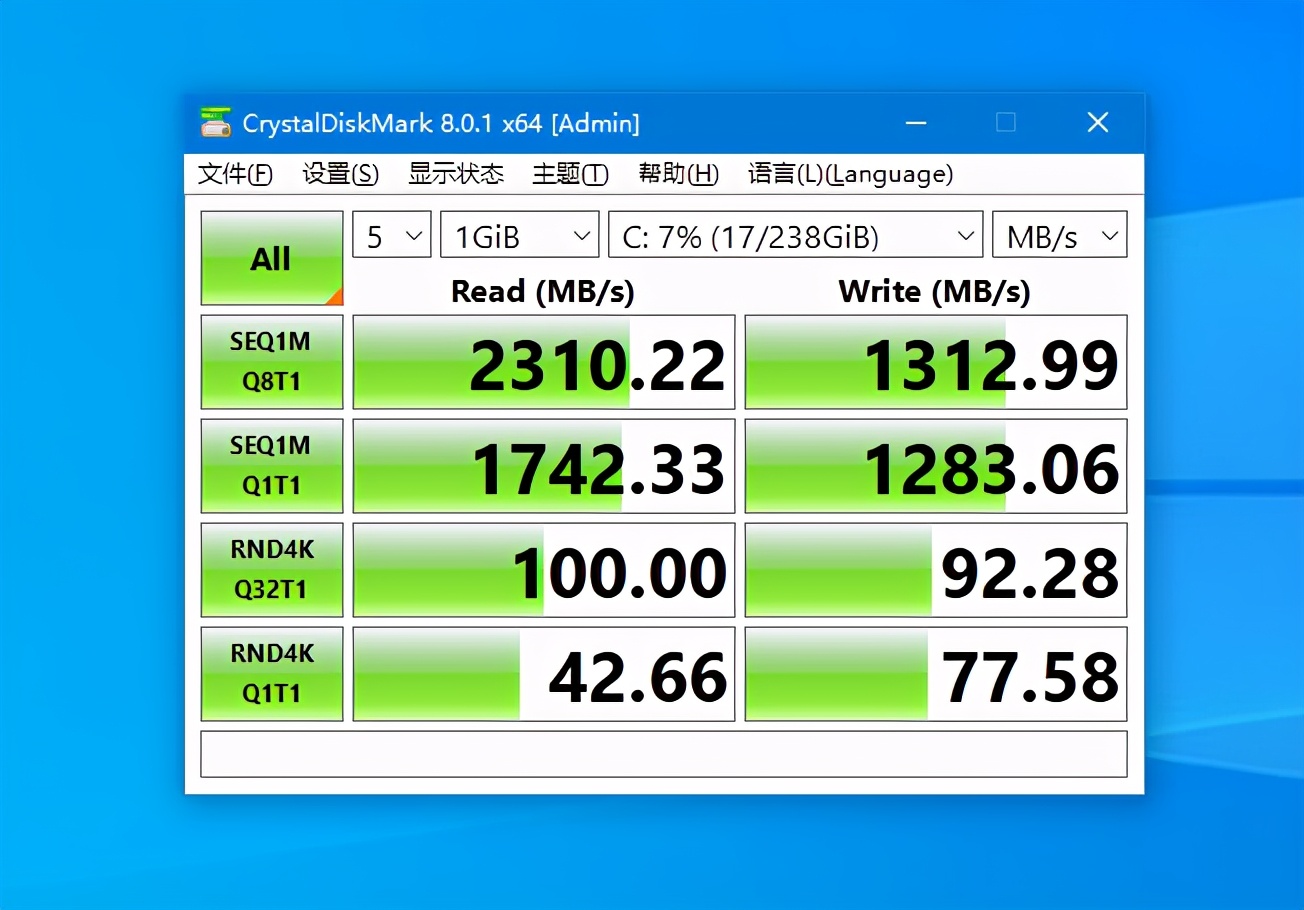Open the 主题(T) menu

[570, 174]
